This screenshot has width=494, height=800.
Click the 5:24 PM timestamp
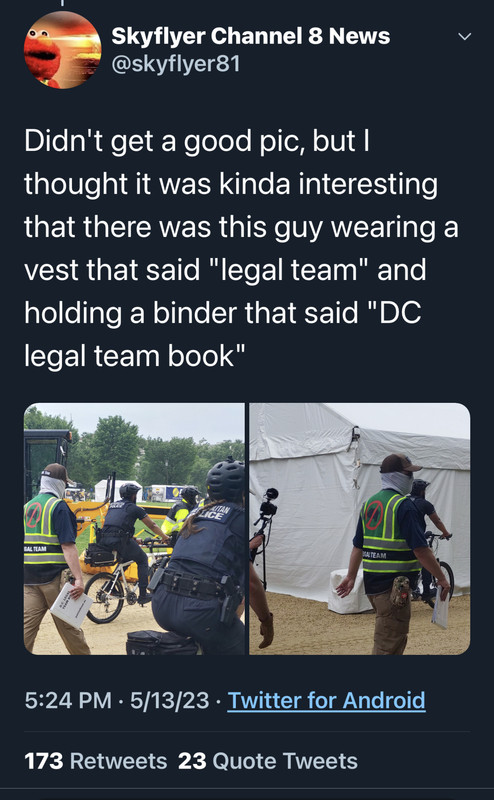click(68, 700)
